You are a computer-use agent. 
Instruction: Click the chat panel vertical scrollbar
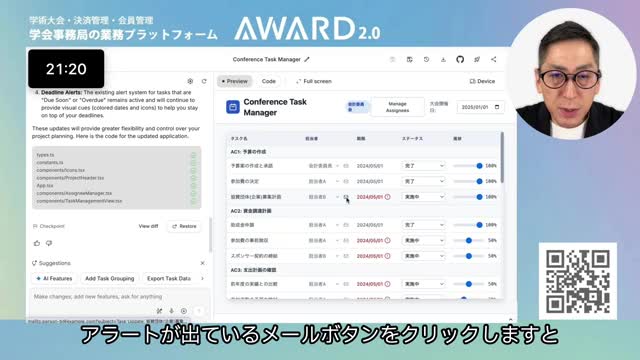[211, 235]
